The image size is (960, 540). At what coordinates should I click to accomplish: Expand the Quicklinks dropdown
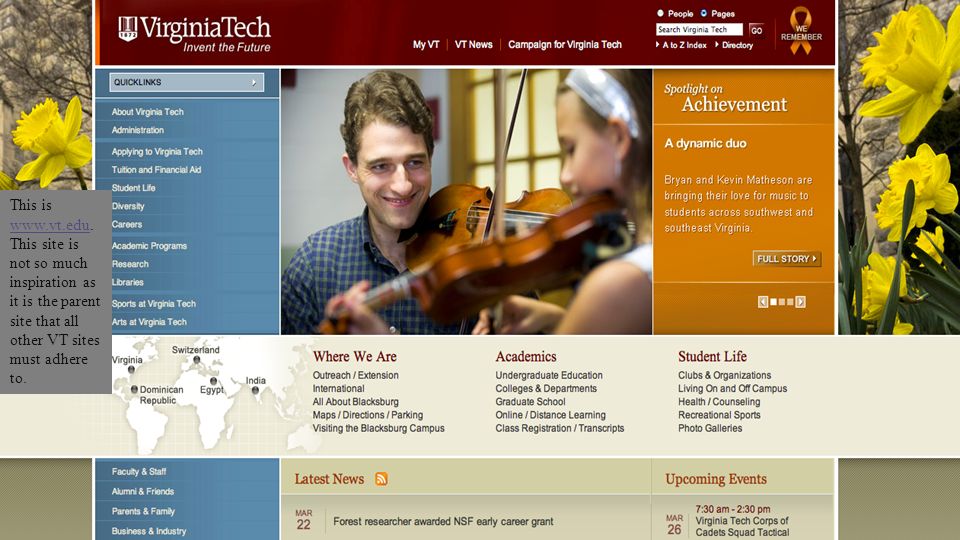(187, 82)
